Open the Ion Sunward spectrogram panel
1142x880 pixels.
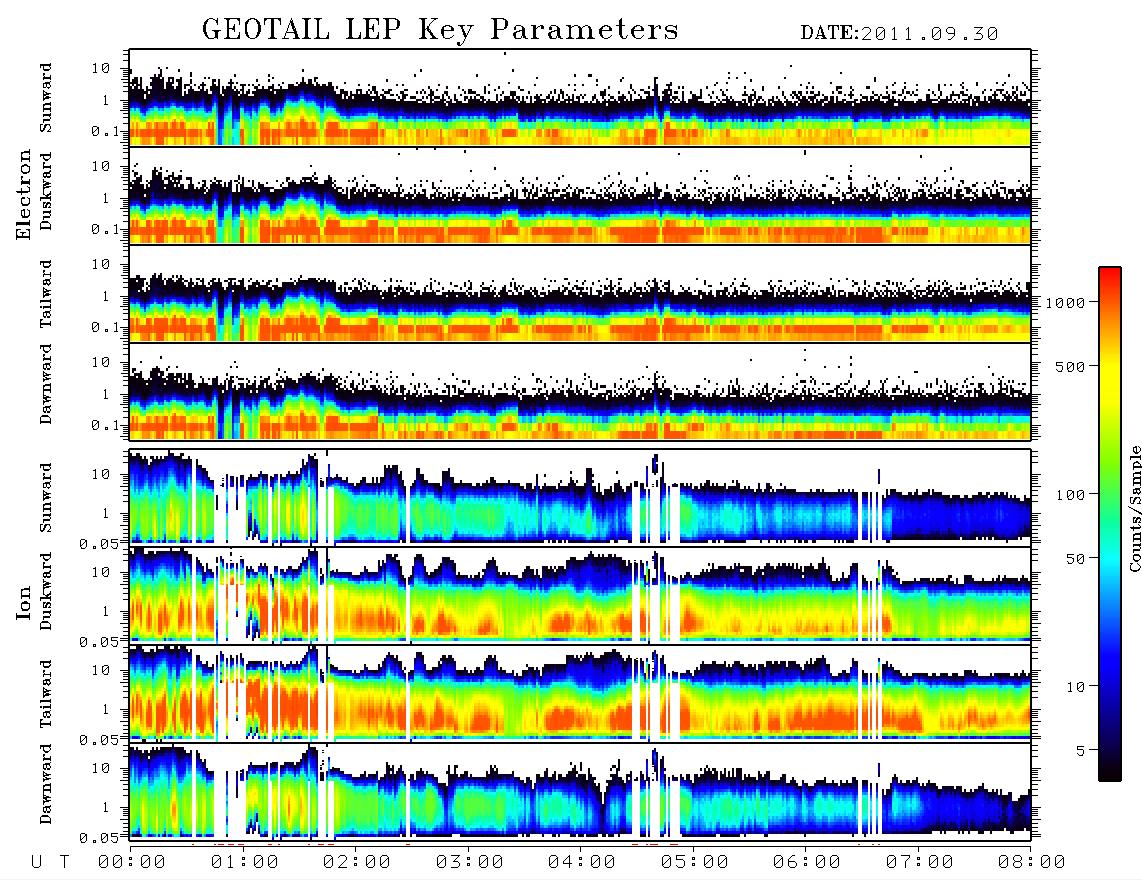(580, 496)
